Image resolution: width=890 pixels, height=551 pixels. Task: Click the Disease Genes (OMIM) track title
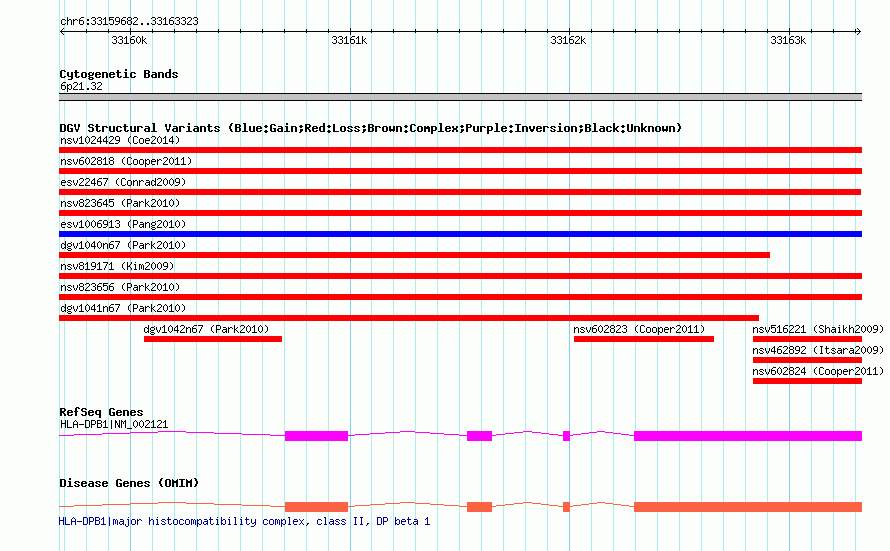[129, 483]
